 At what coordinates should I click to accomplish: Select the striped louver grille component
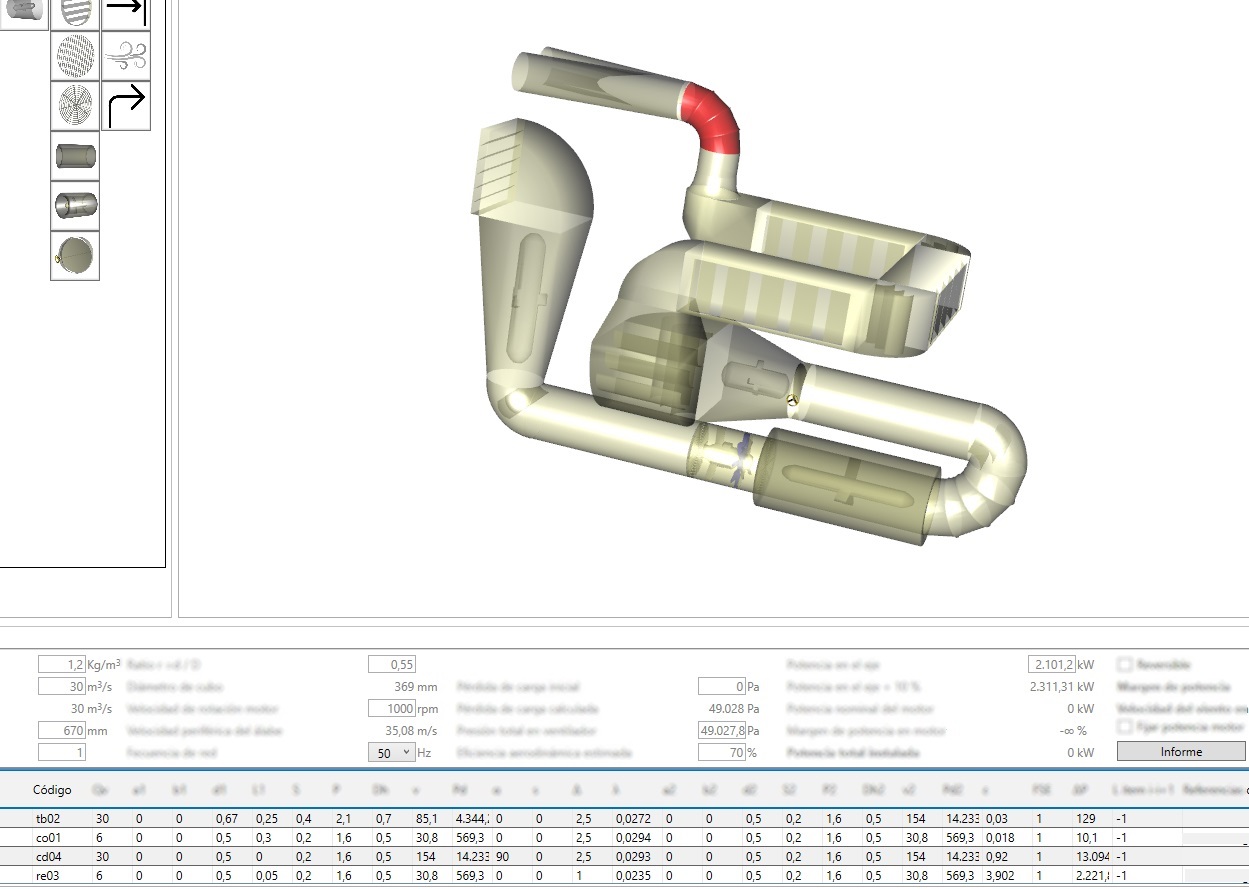click(x=75, y=13)
